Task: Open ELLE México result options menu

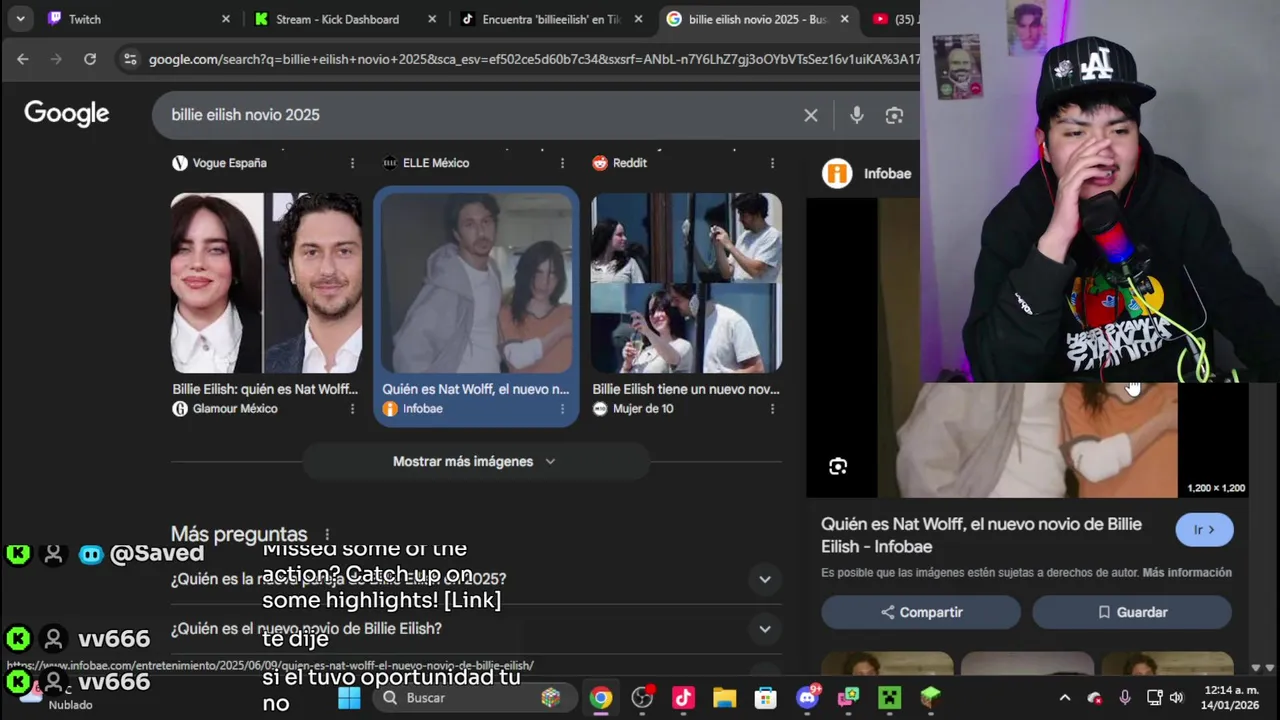Action: [x=562, y=163]
